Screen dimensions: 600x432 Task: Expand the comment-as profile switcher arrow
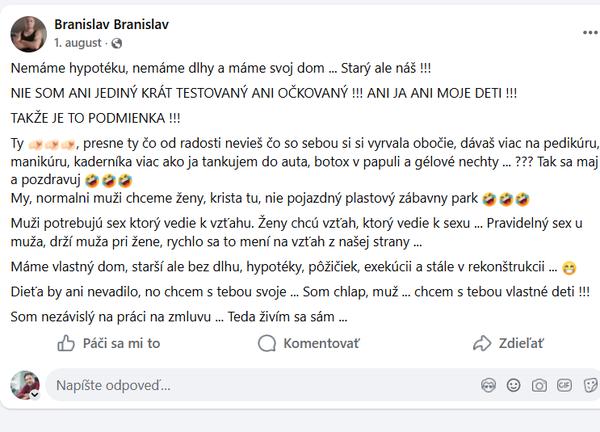35,394
